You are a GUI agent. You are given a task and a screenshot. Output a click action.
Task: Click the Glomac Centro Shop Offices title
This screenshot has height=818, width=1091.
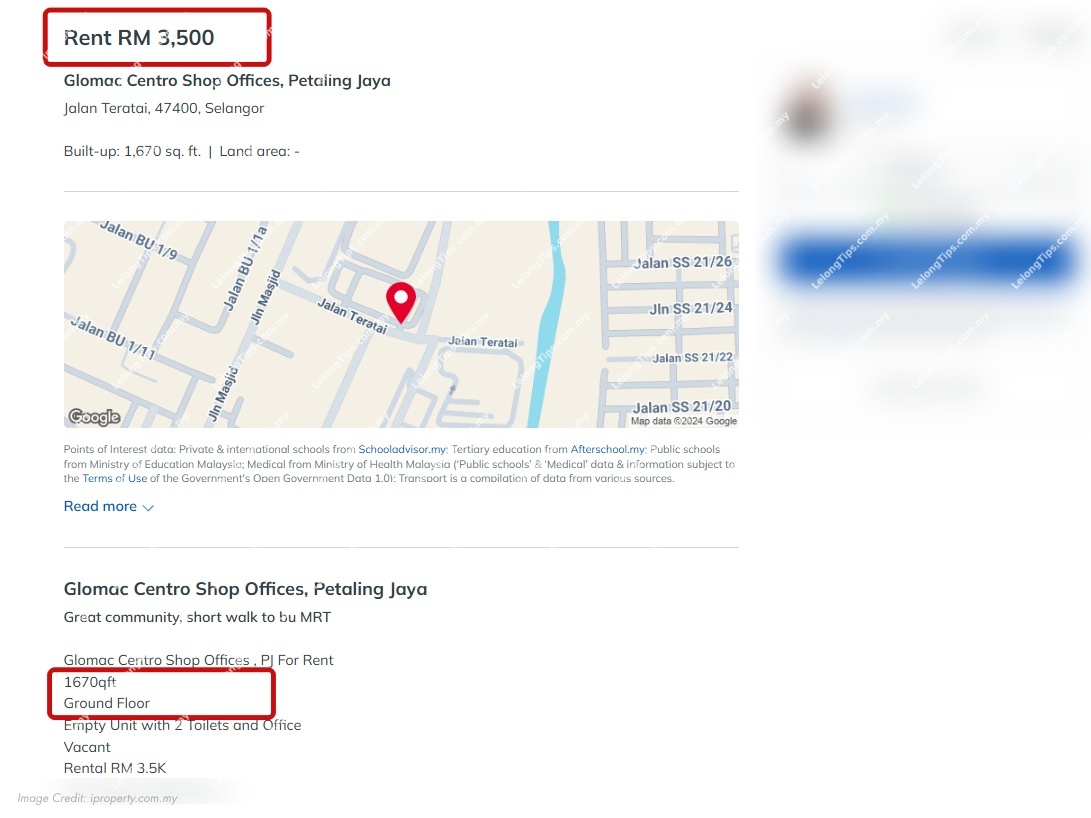coord(227,81)
